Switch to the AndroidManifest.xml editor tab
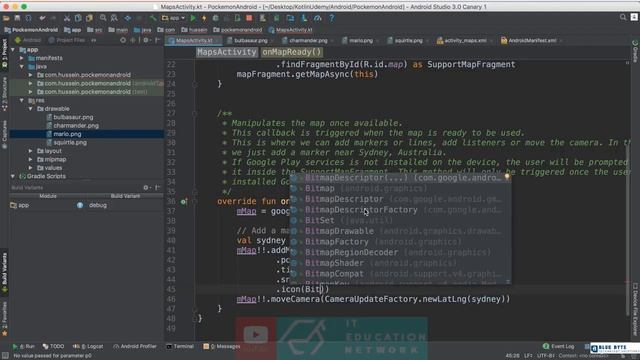Screen dimensions: 640x360 pyautogui.click(x=531, y=40)
